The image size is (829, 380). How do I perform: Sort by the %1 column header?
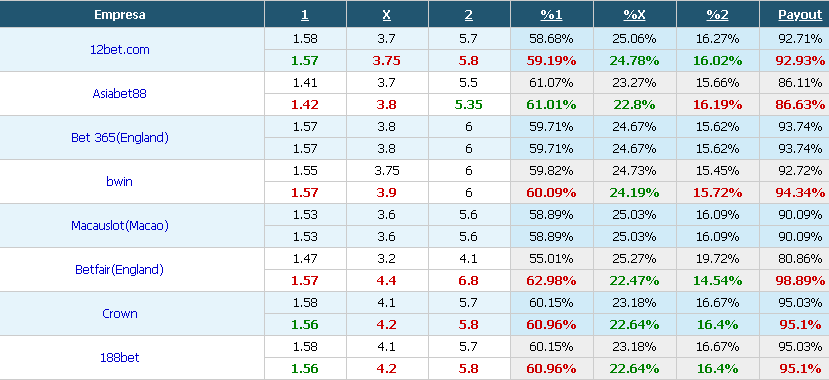(551, 15)
